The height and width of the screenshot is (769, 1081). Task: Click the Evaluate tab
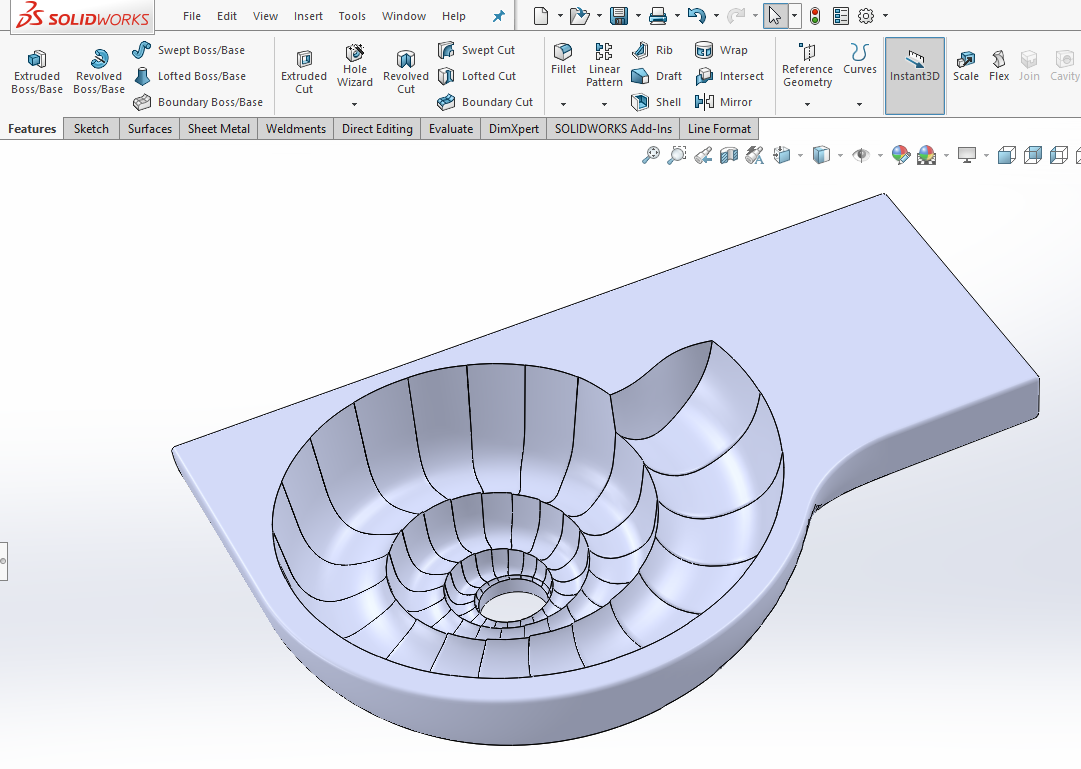click(450, 128)
